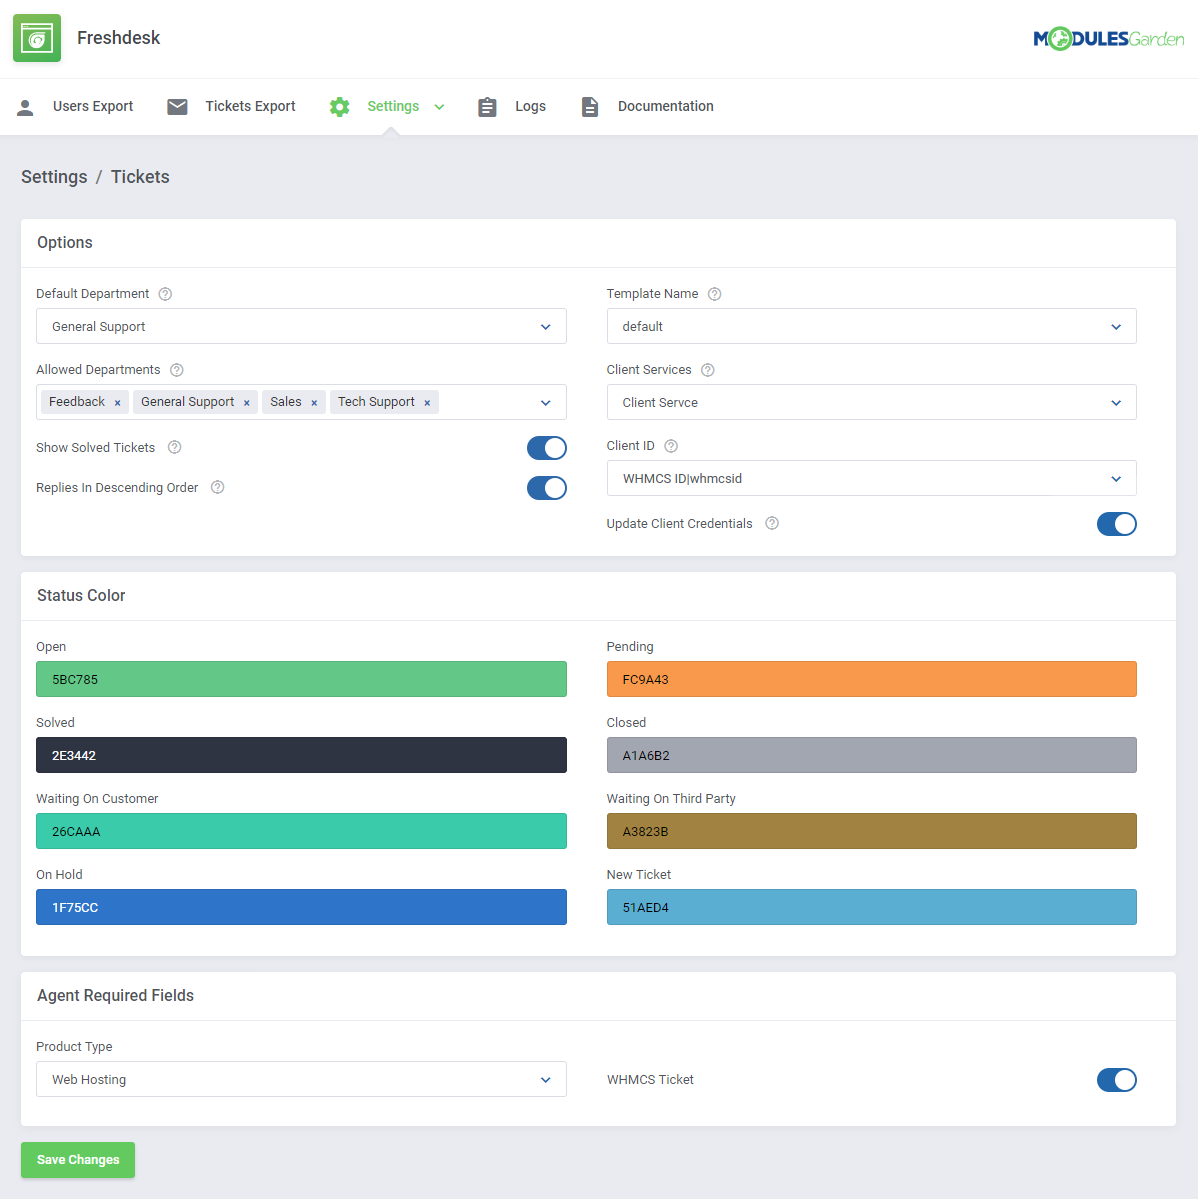Screen dimensions: 1198x1199
Task: Click the Logs clipboard icon
Action: (x=487, y=106)
